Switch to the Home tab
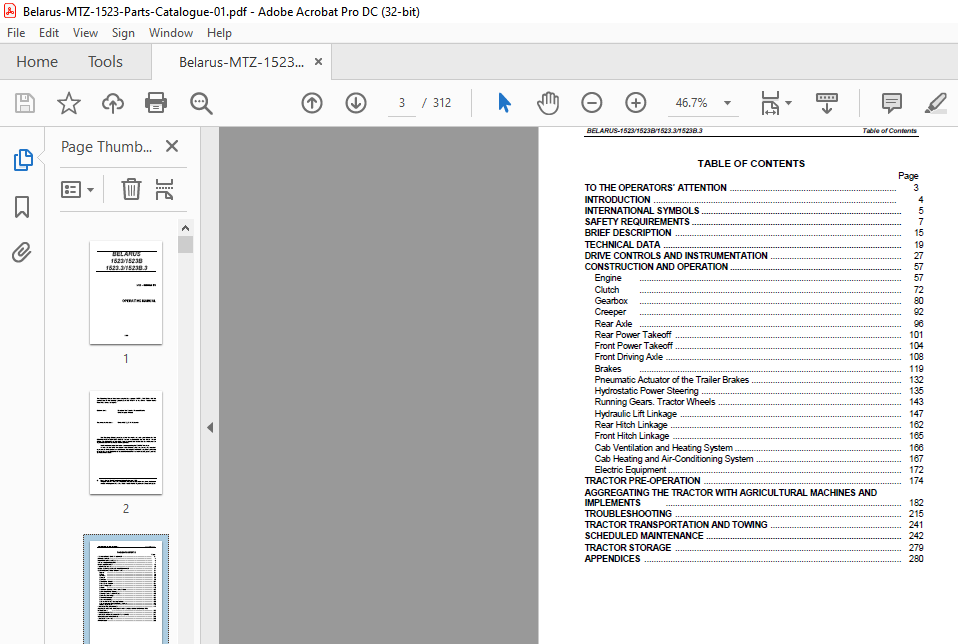This screenshot has height=644, width=958. click(x=37, y=62)
